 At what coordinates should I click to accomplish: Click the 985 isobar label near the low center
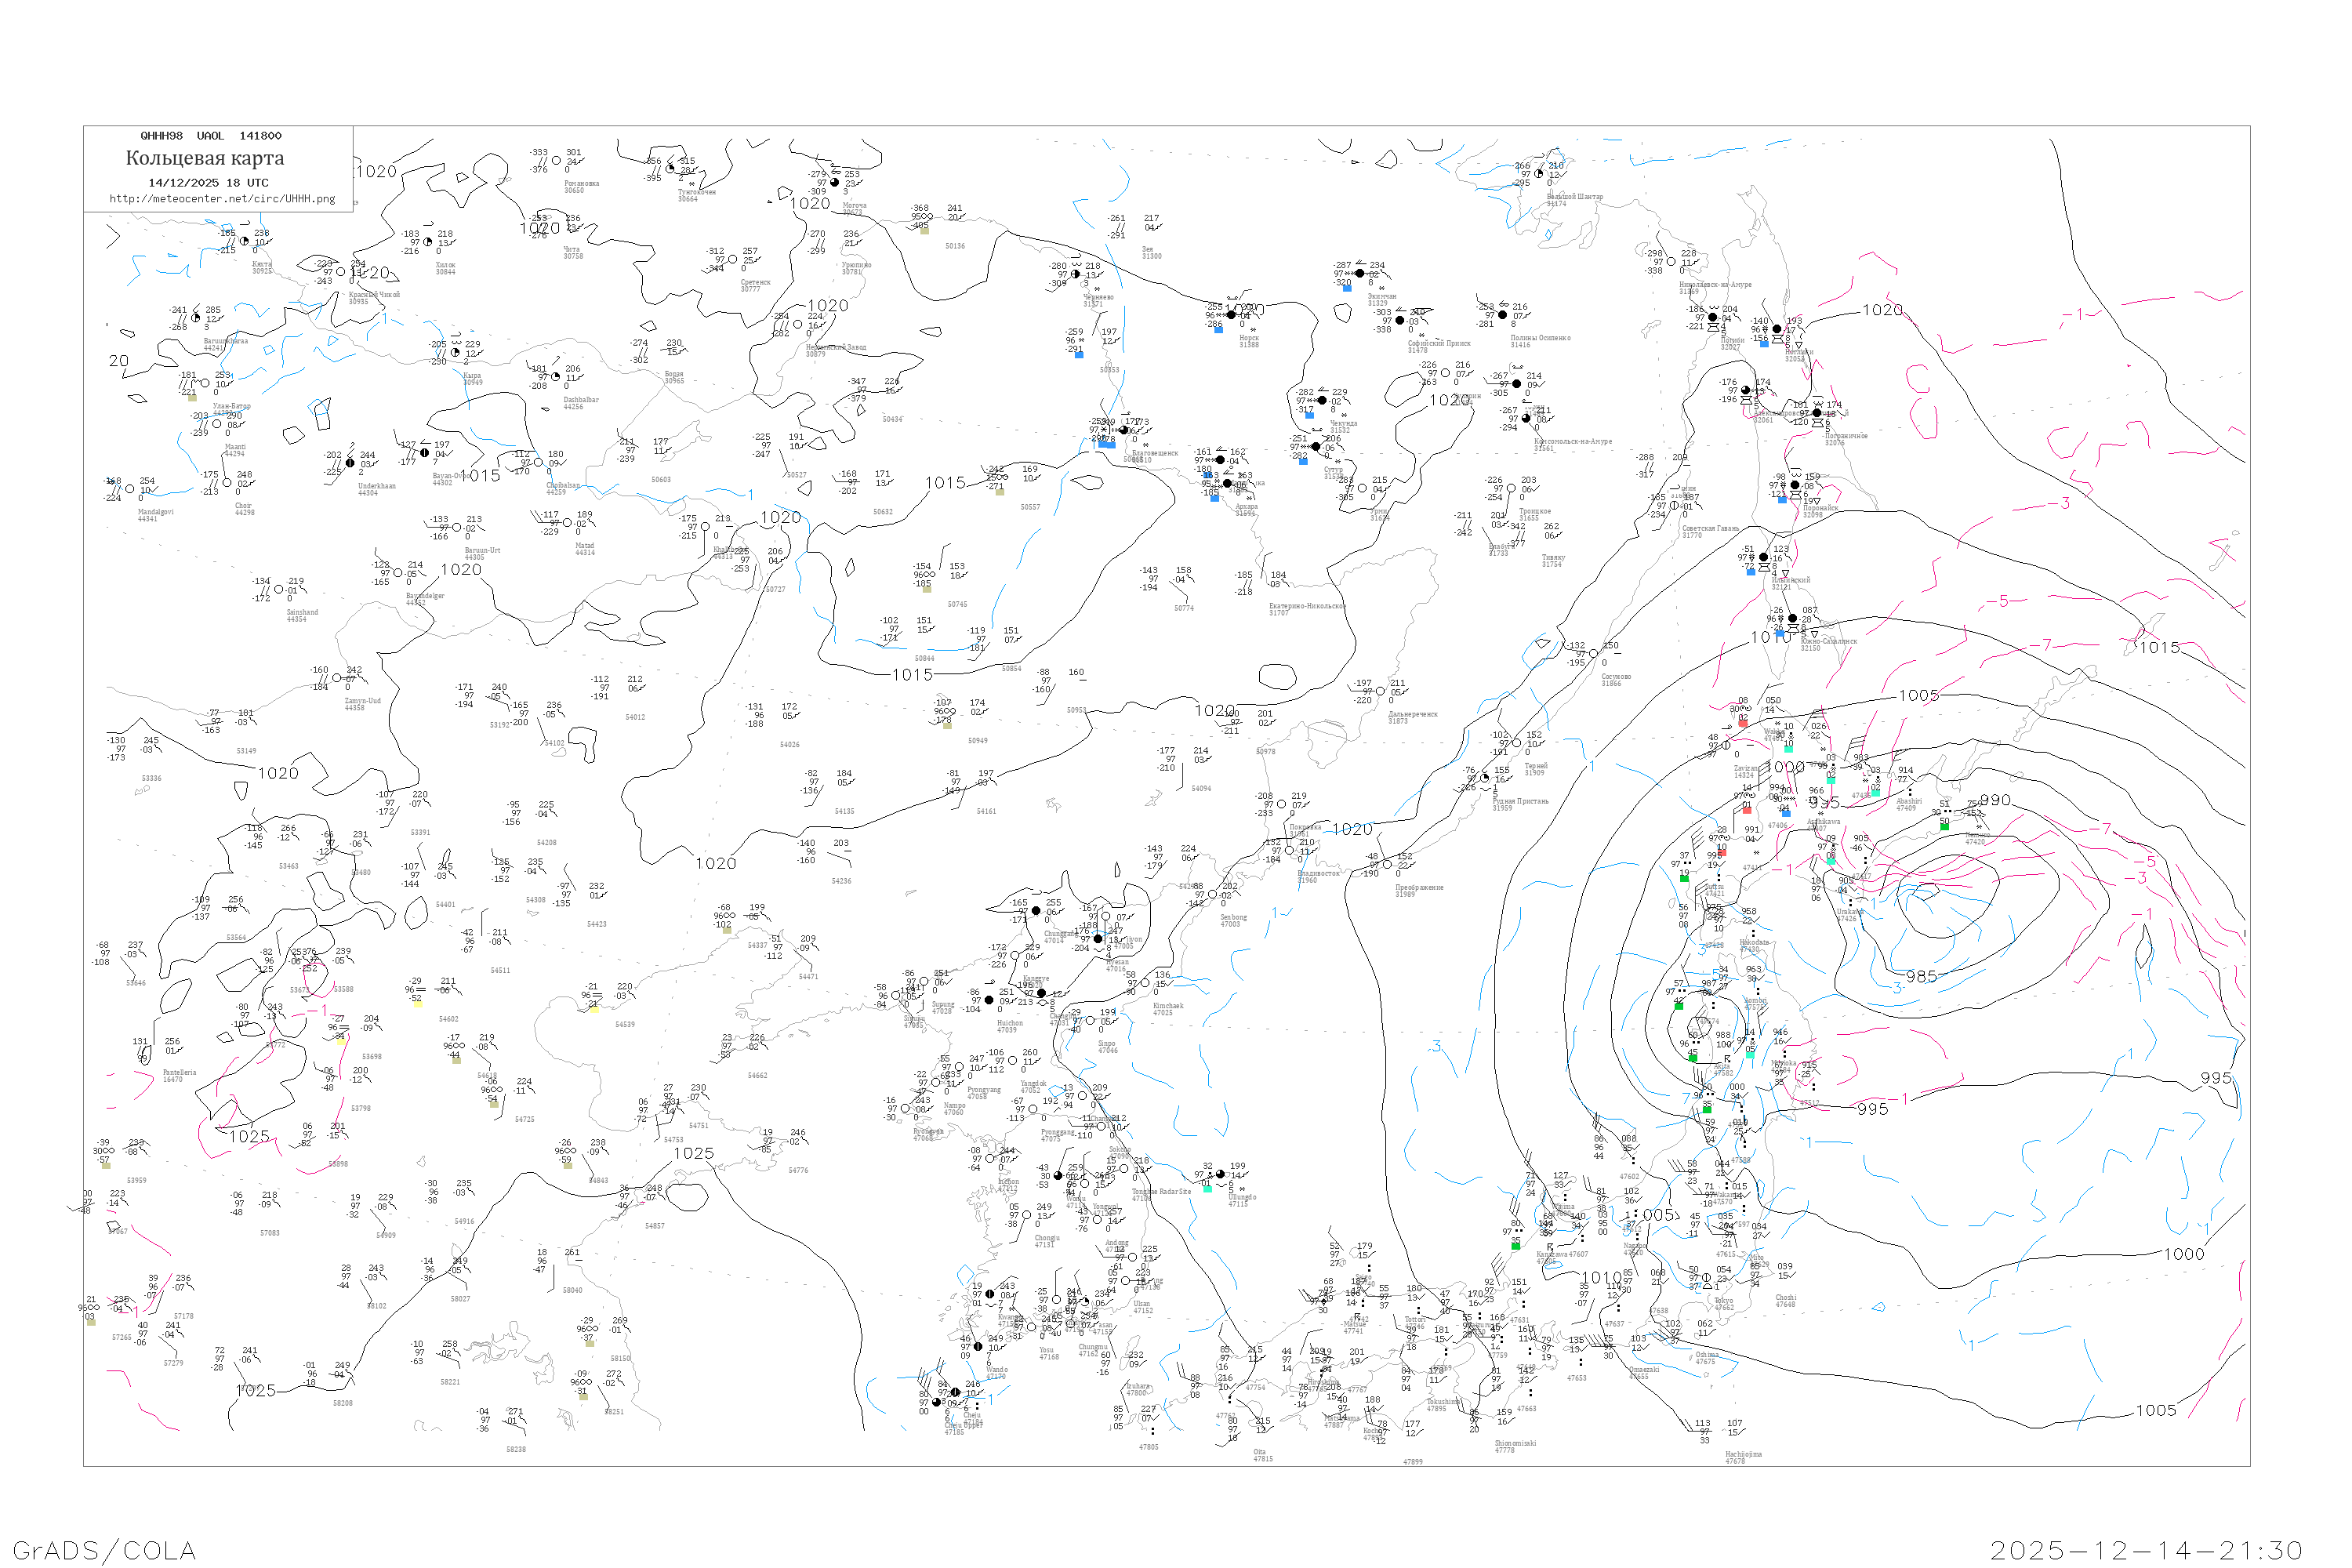coord(1921,977)
